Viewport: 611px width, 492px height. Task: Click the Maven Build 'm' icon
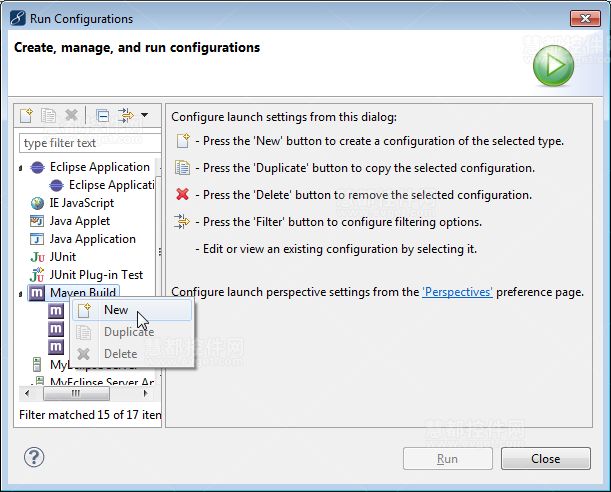pyautogui.click(x=37, y=293)
